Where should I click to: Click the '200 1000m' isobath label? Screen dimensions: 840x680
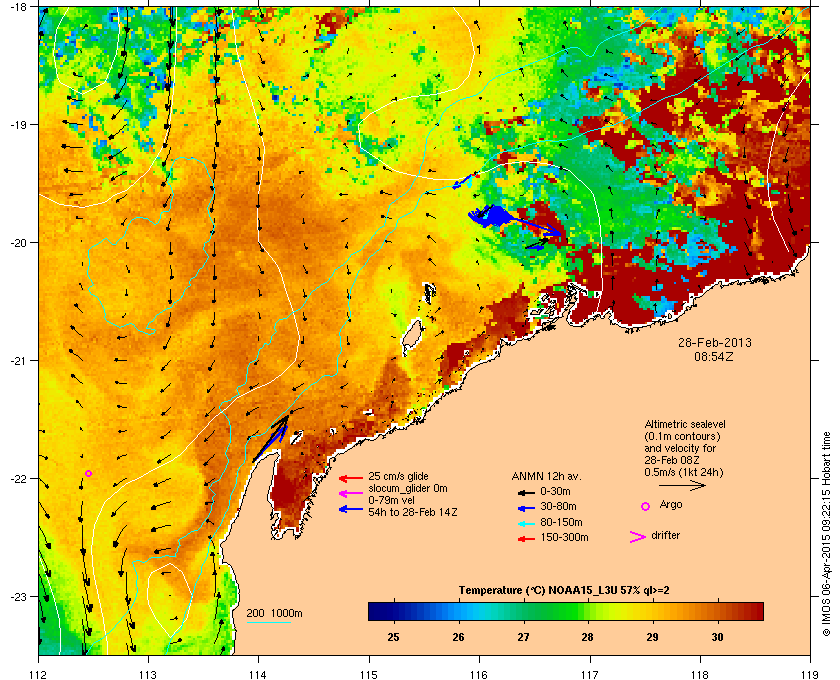(274, 614)
